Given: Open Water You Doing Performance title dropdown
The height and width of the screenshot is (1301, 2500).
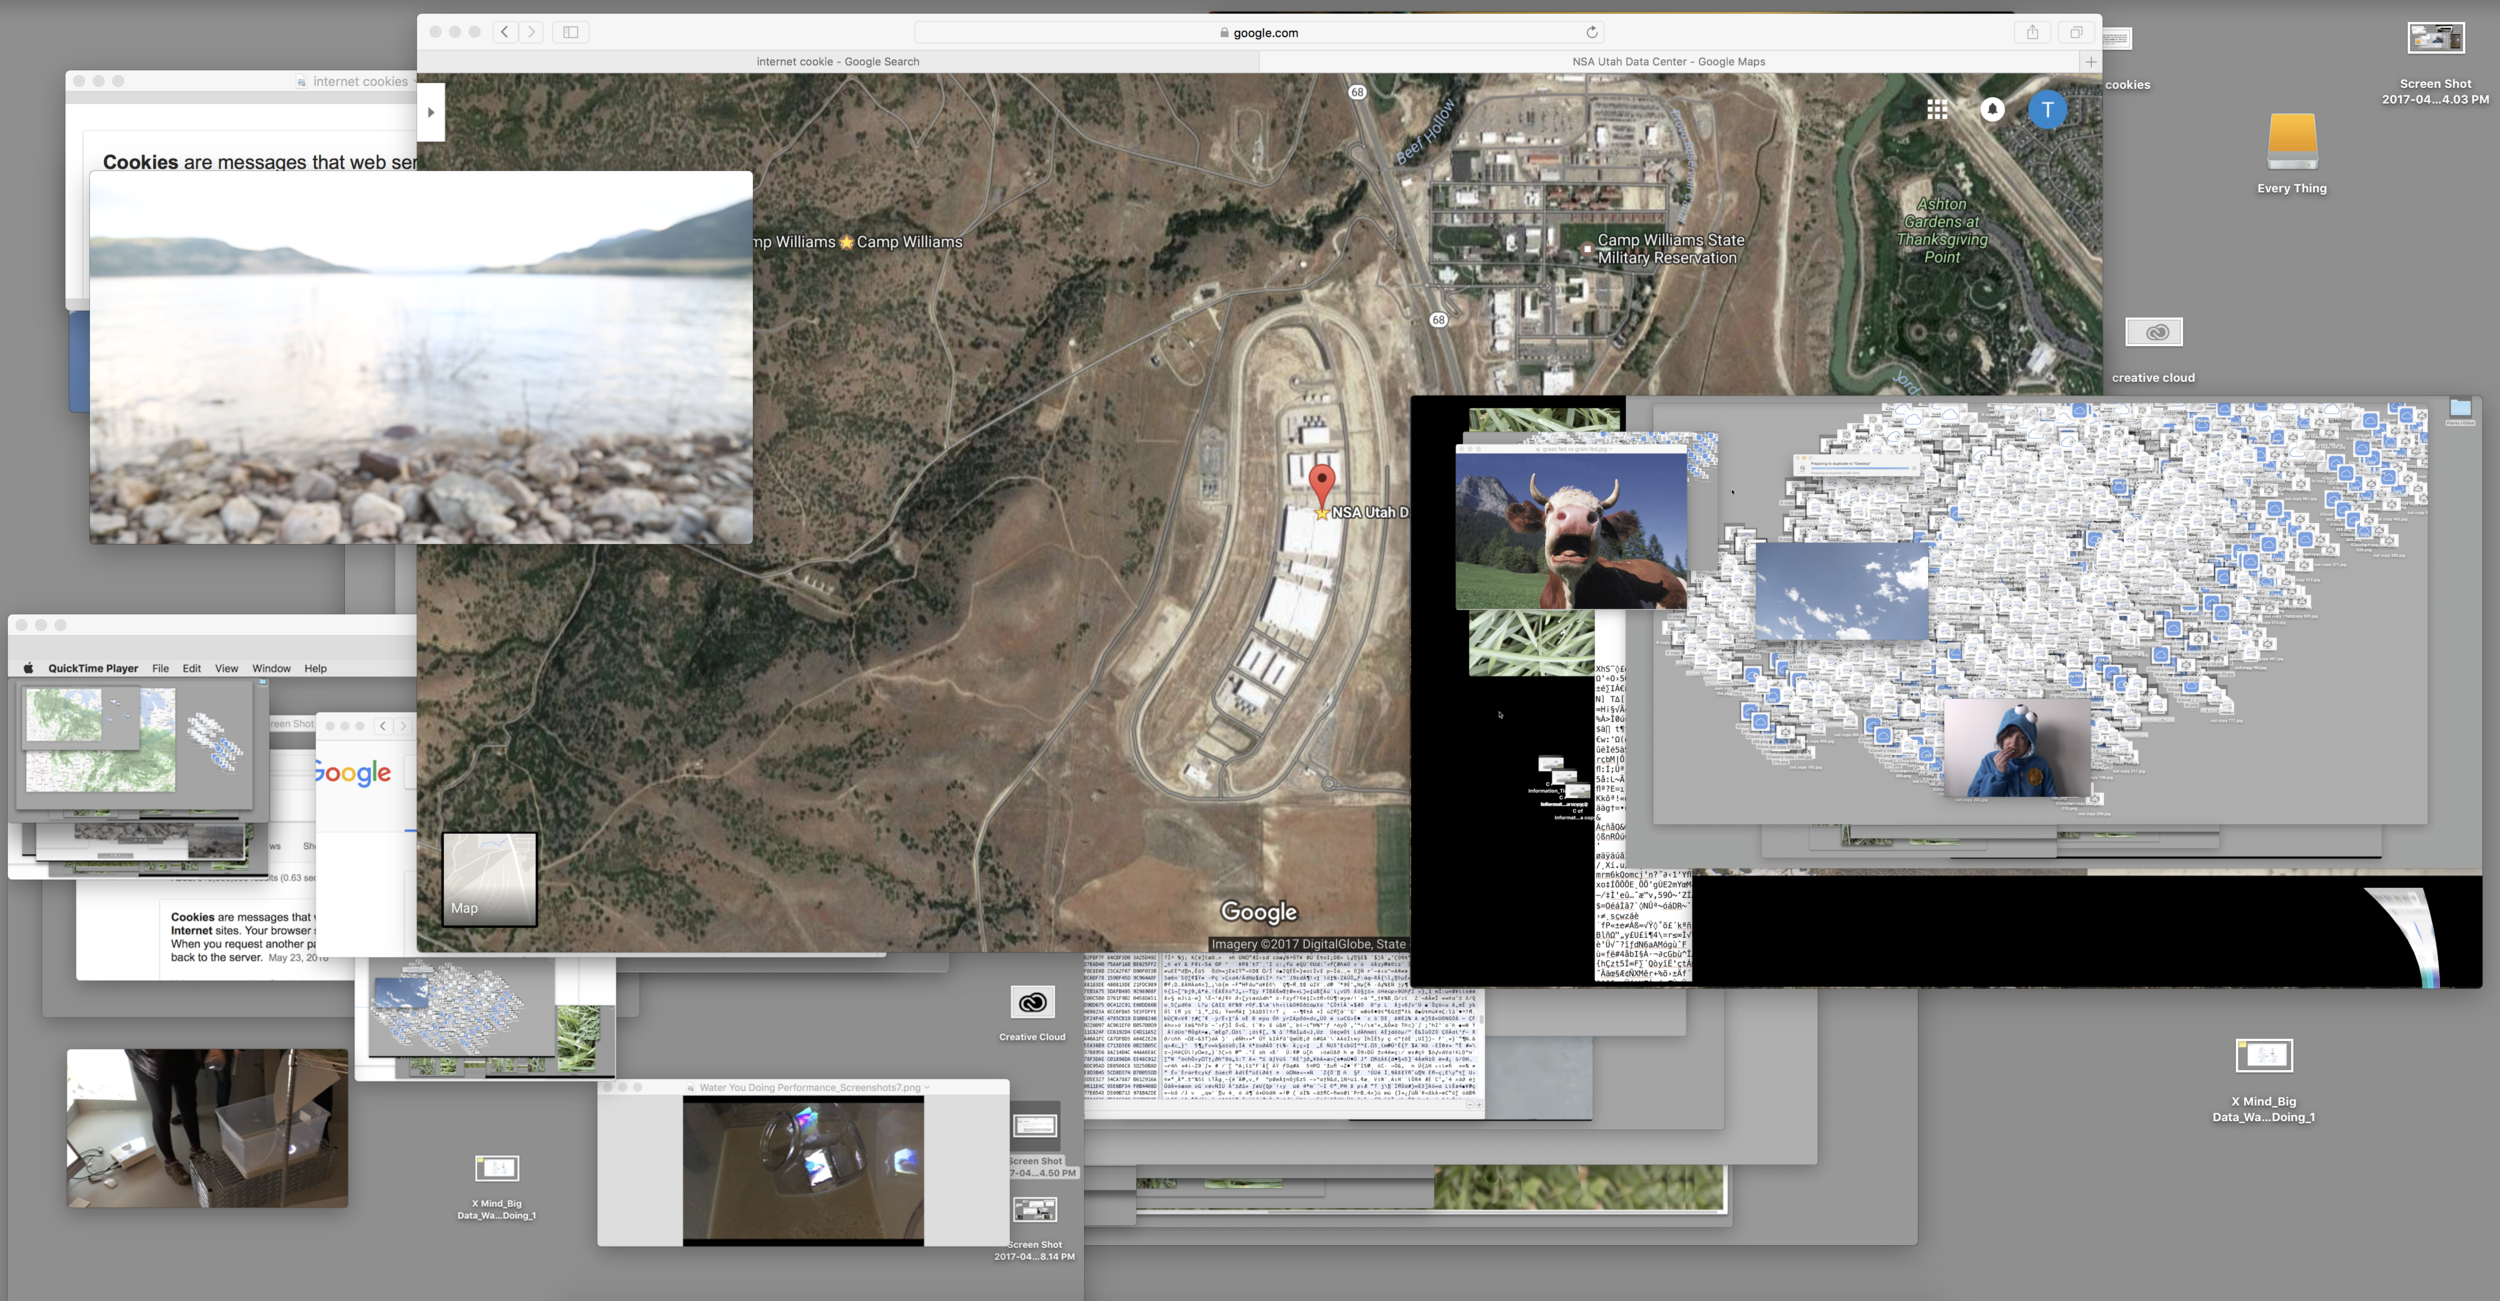Looking at the screenshot, I should [x=927, y=1088].
